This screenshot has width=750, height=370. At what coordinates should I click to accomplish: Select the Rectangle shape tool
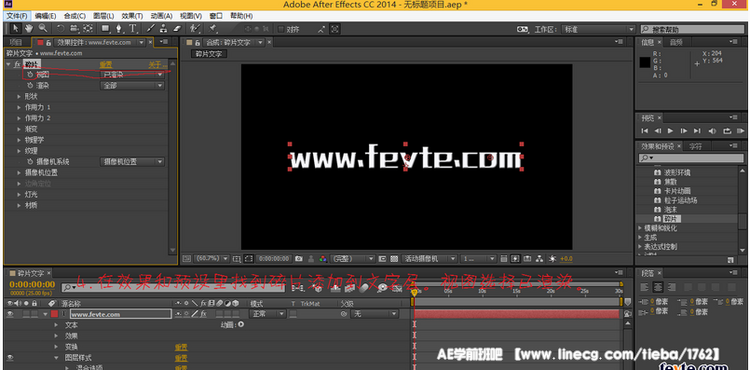tap(106, 29)
